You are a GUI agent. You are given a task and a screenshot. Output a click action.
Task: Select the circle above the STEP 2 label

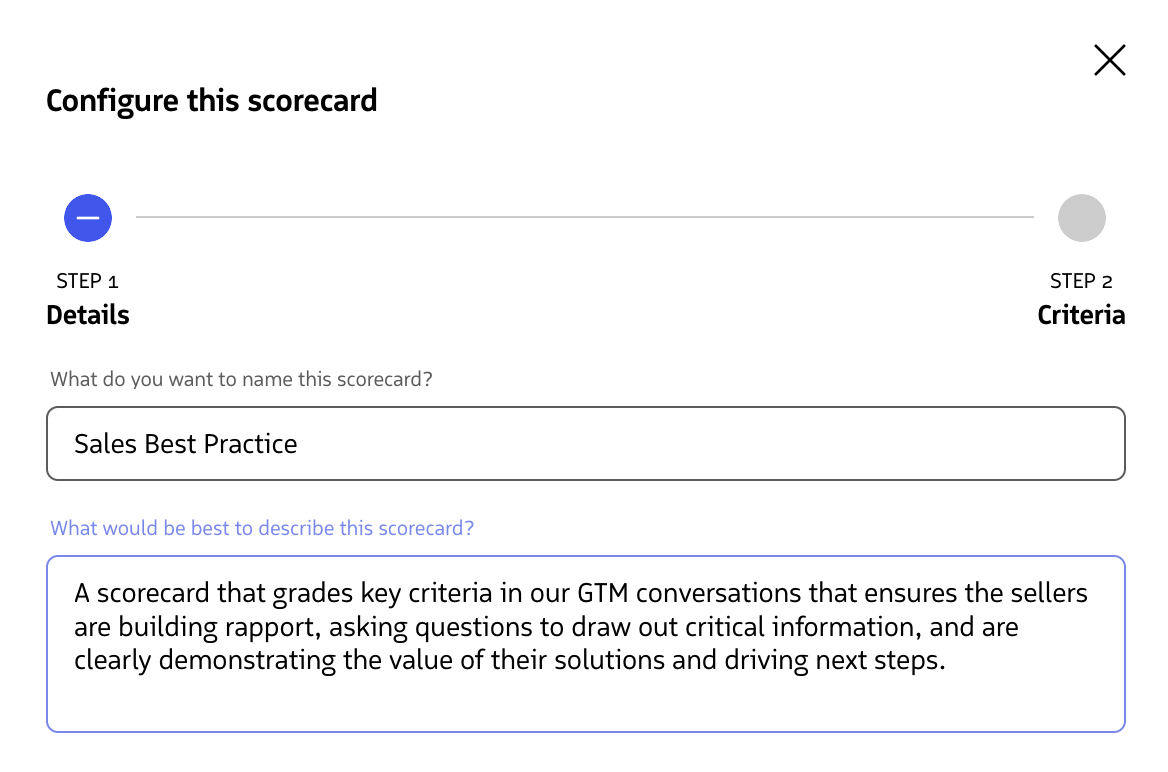tap(1082, 218)
